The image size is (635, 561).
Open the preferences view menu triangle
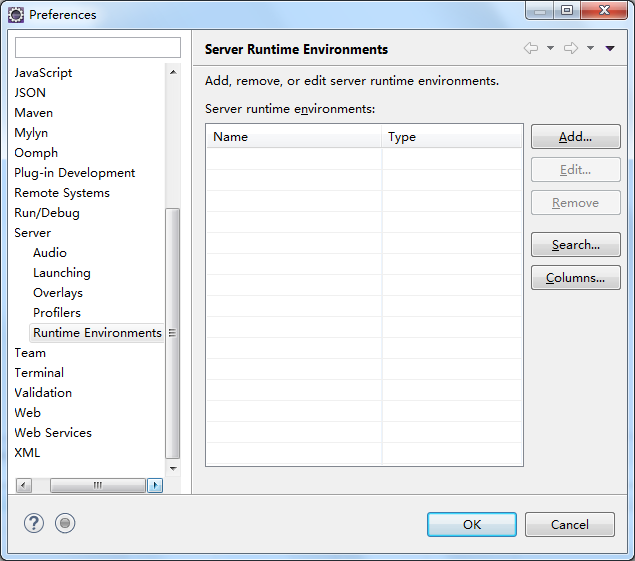coord(610,48)
